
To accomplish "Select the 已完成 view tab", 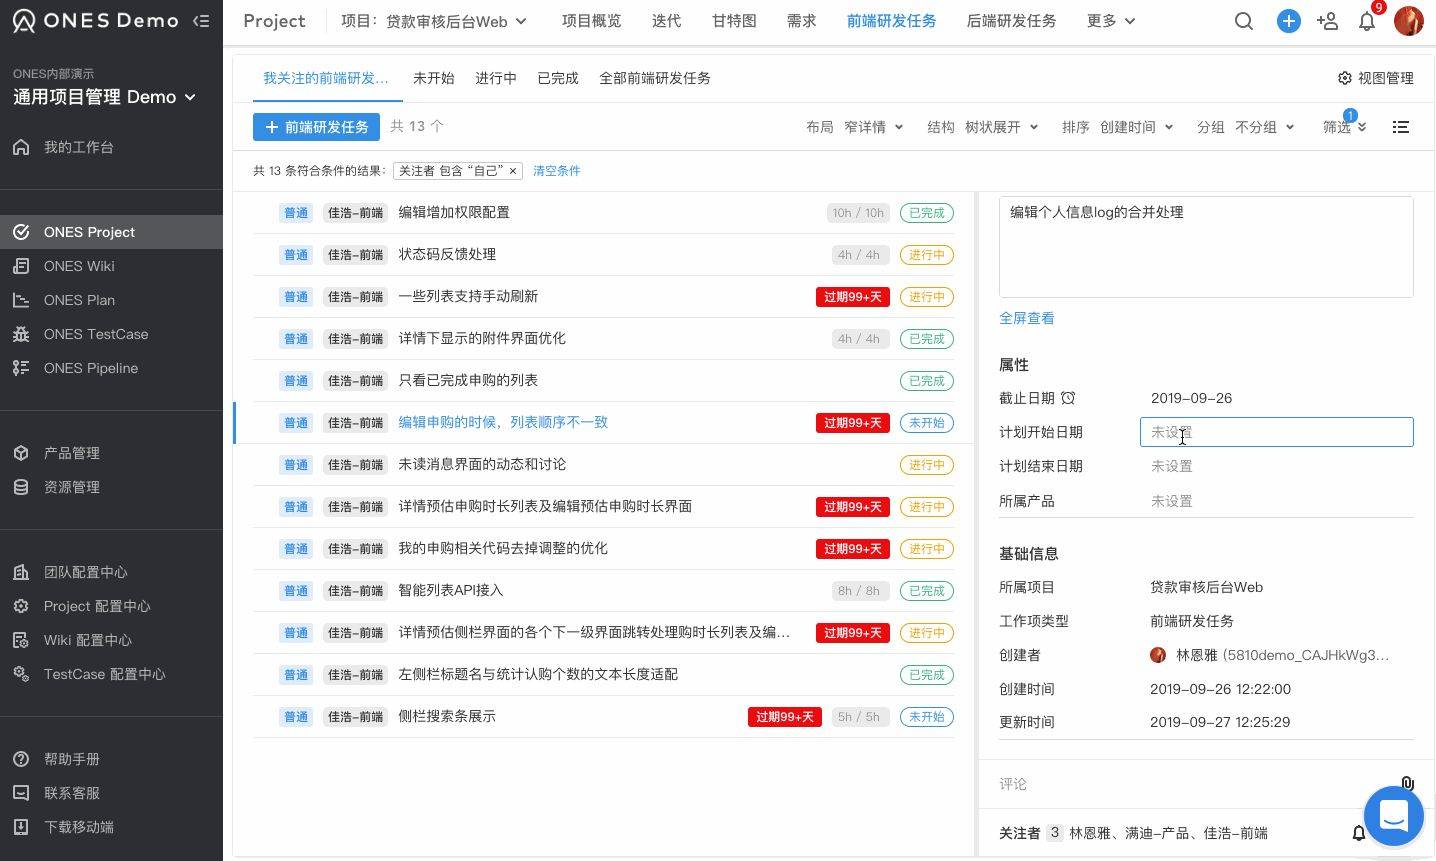I will [x=558, y=78].
